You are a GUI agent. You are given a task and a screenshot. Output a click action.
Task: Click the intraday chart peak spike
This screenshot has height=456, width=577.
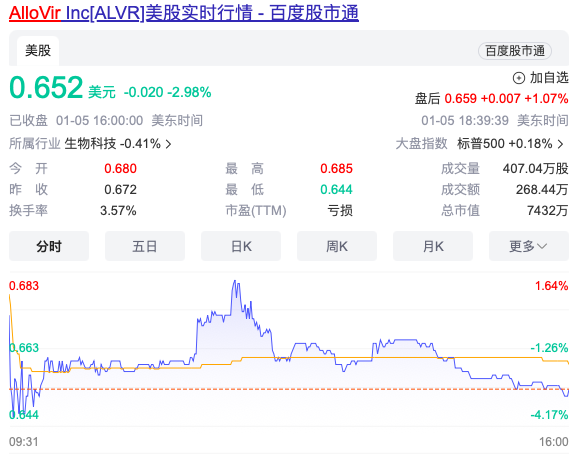pos(235,282)
